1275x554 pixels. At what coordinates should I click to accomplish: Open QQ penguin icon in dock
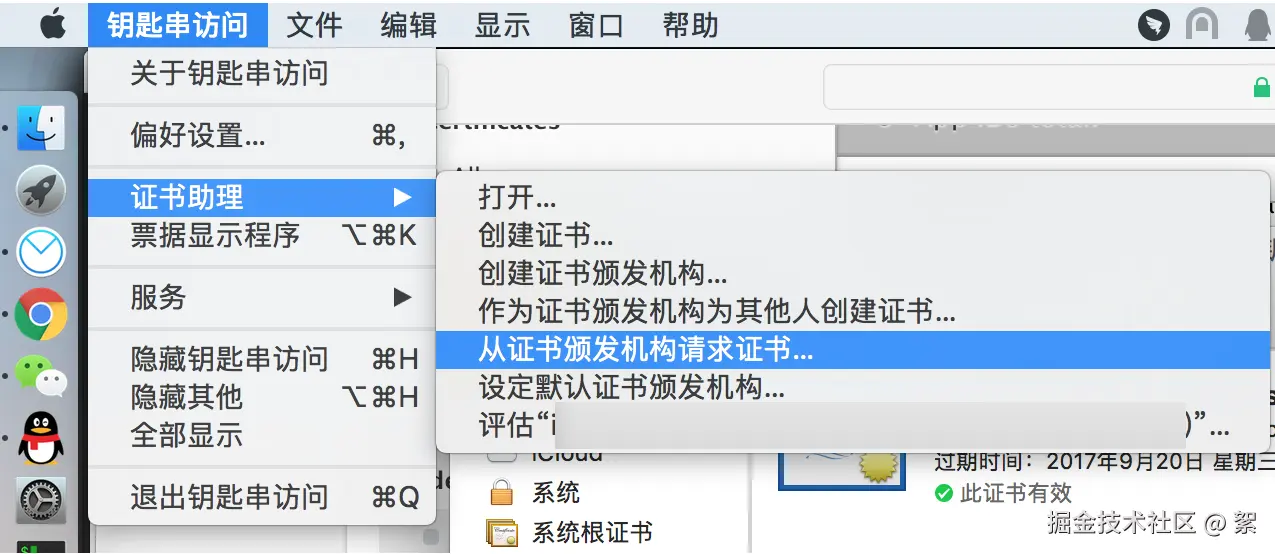point(41,438)
